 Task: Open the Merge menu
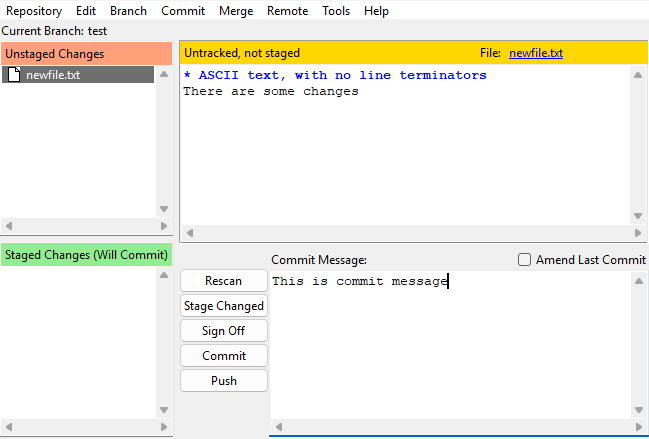point(236,11)
